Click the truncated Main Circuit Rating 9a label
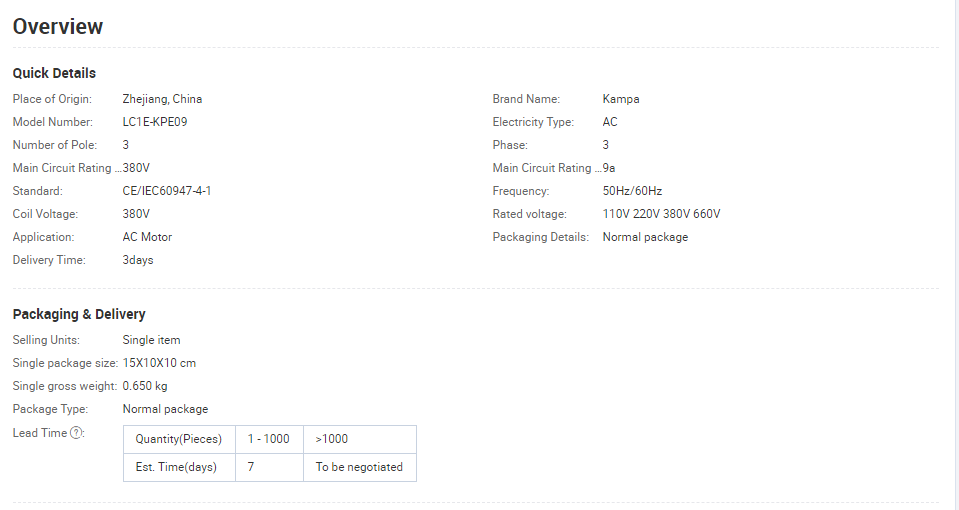Viewport: 959px width, 510px height. [x=547, y=168]
